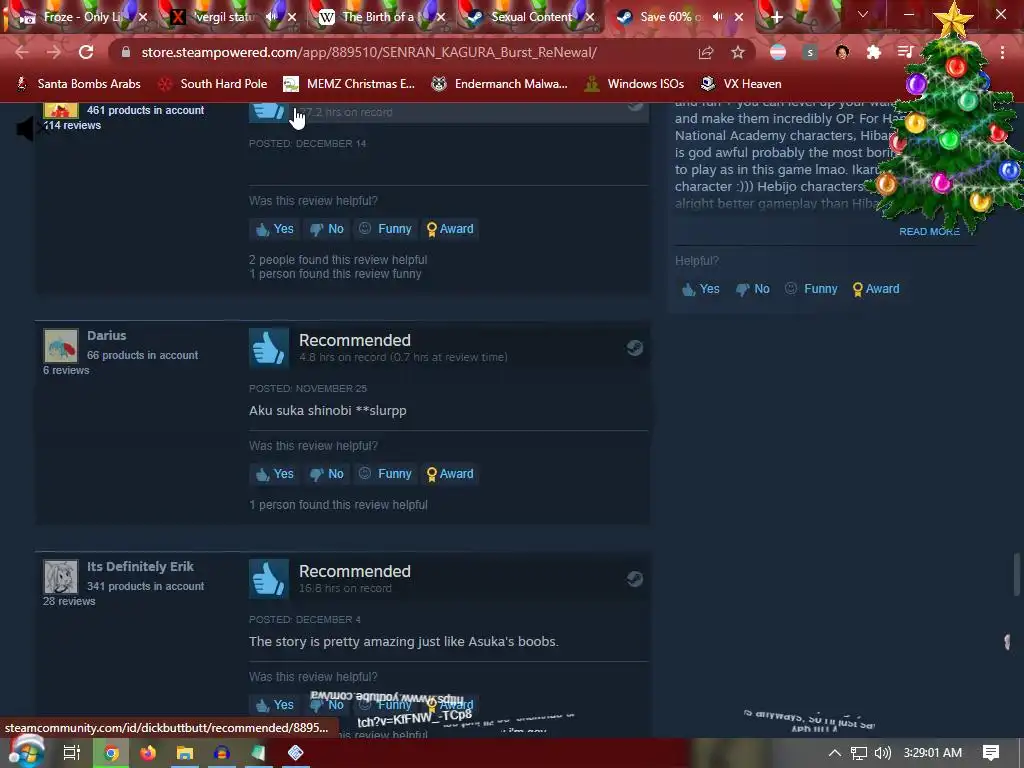This screenshot has width=1024, height=768.
Task: Give an Award to Darius's review
Action: pyautogui.click(x=450, y=473)
